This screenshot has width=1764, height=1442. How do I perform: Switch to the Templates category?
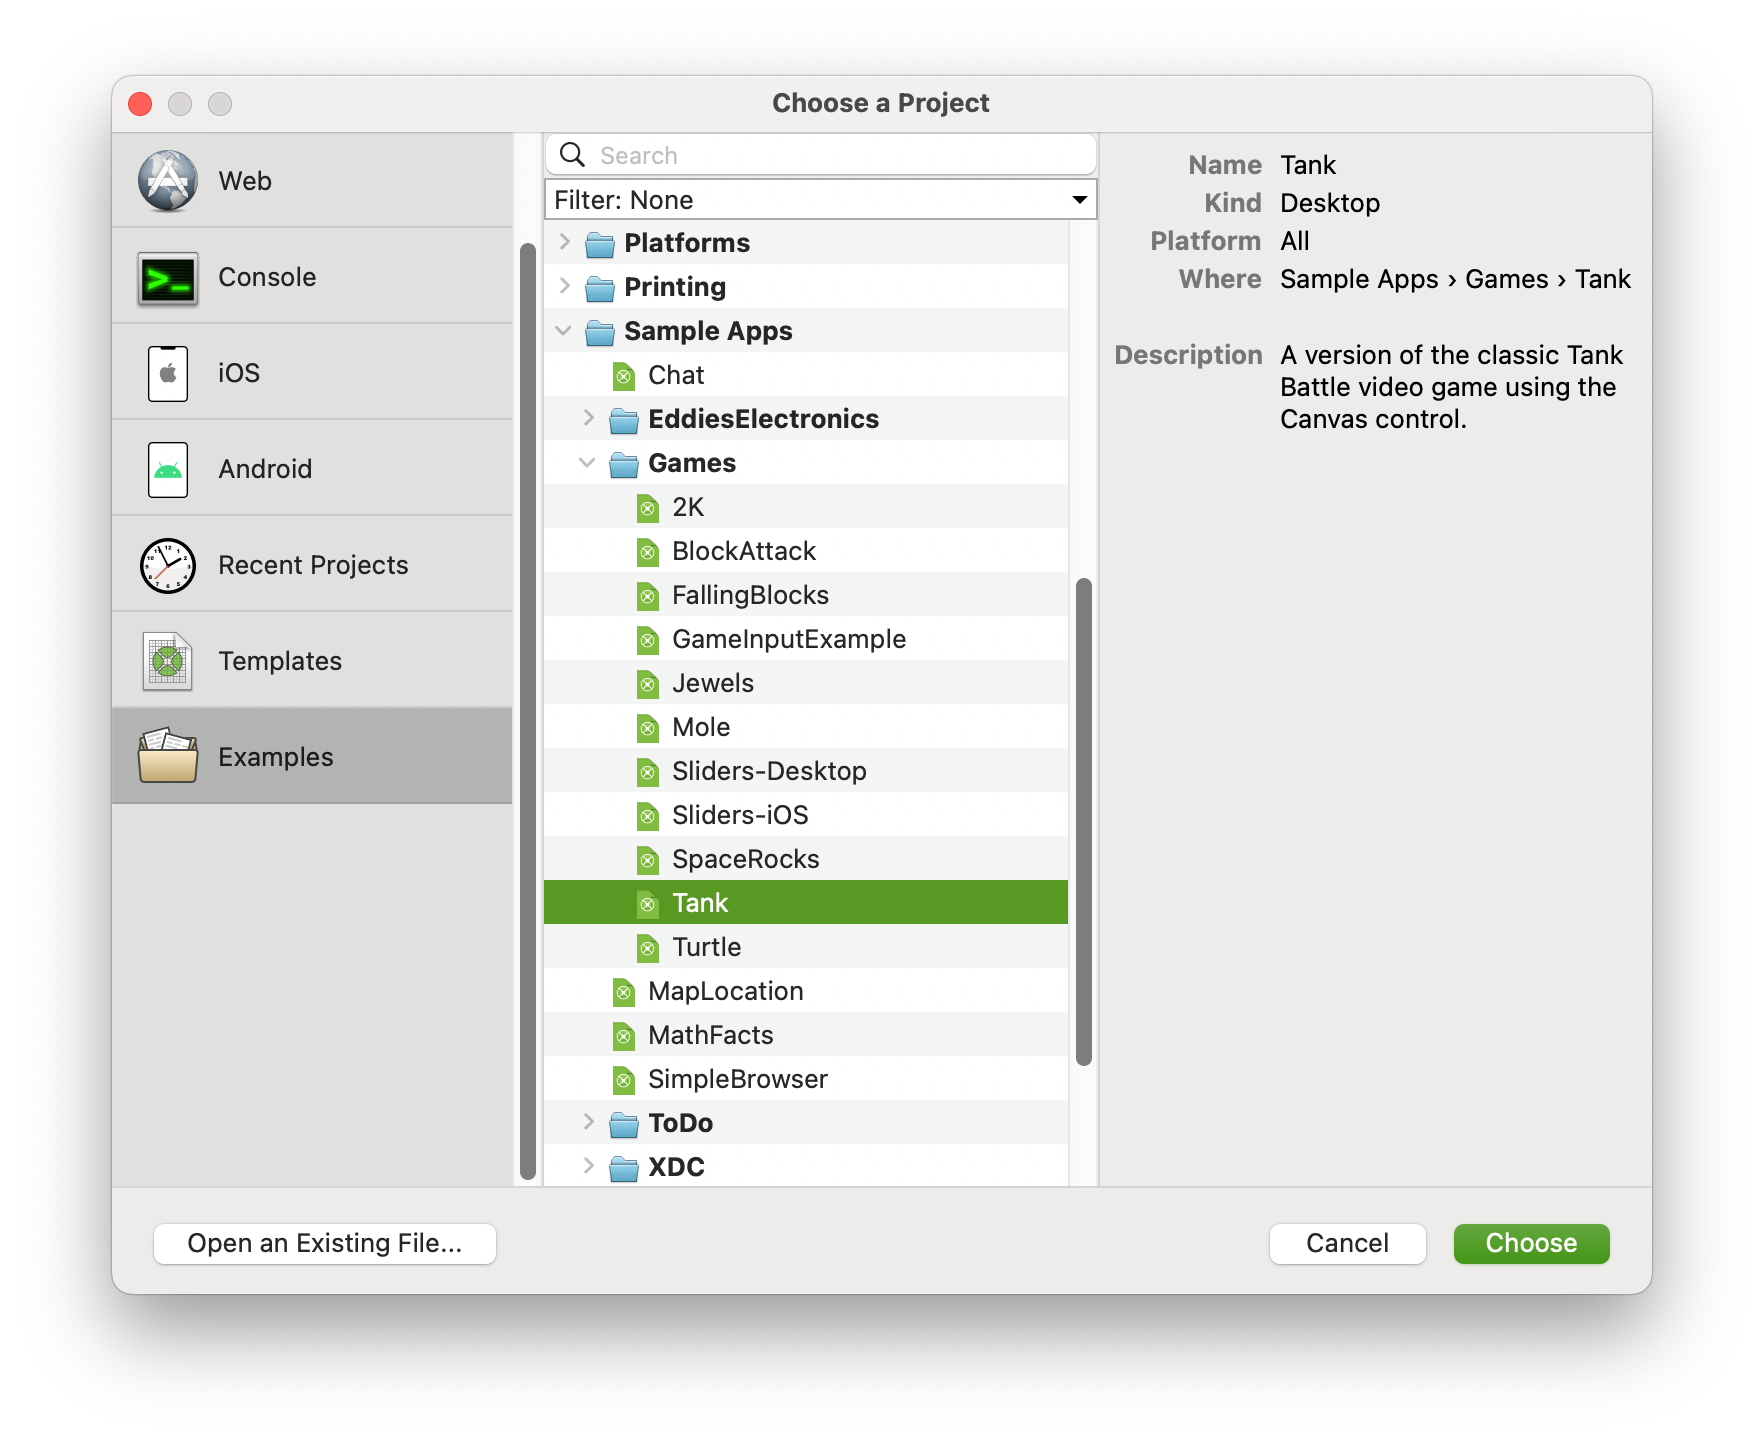tap(312, 661)
